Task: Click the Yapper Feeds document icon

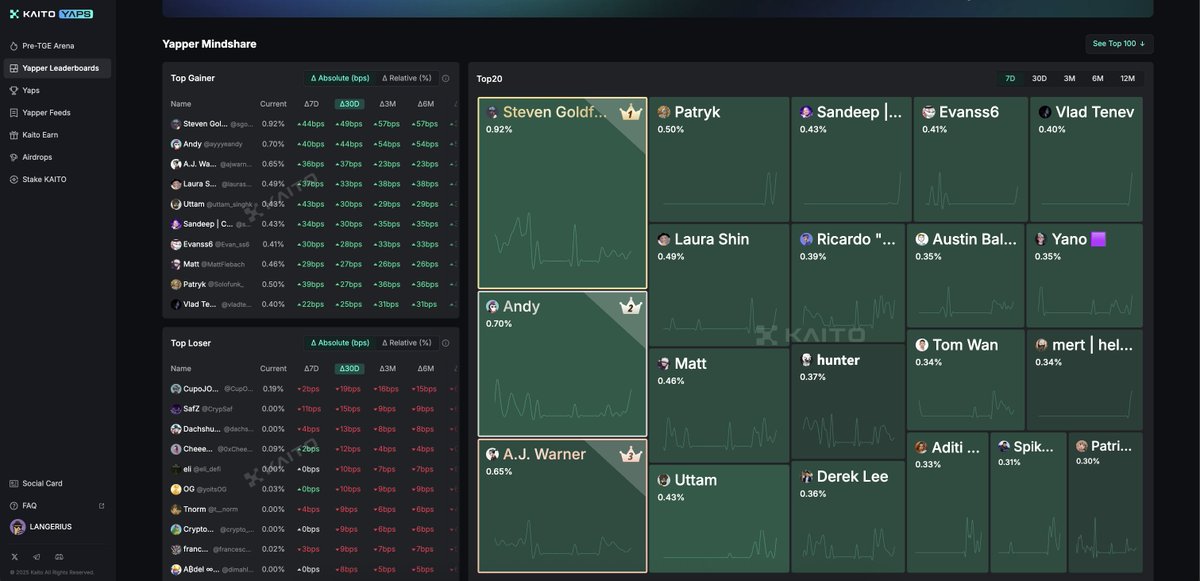Action: click(14, 113)
